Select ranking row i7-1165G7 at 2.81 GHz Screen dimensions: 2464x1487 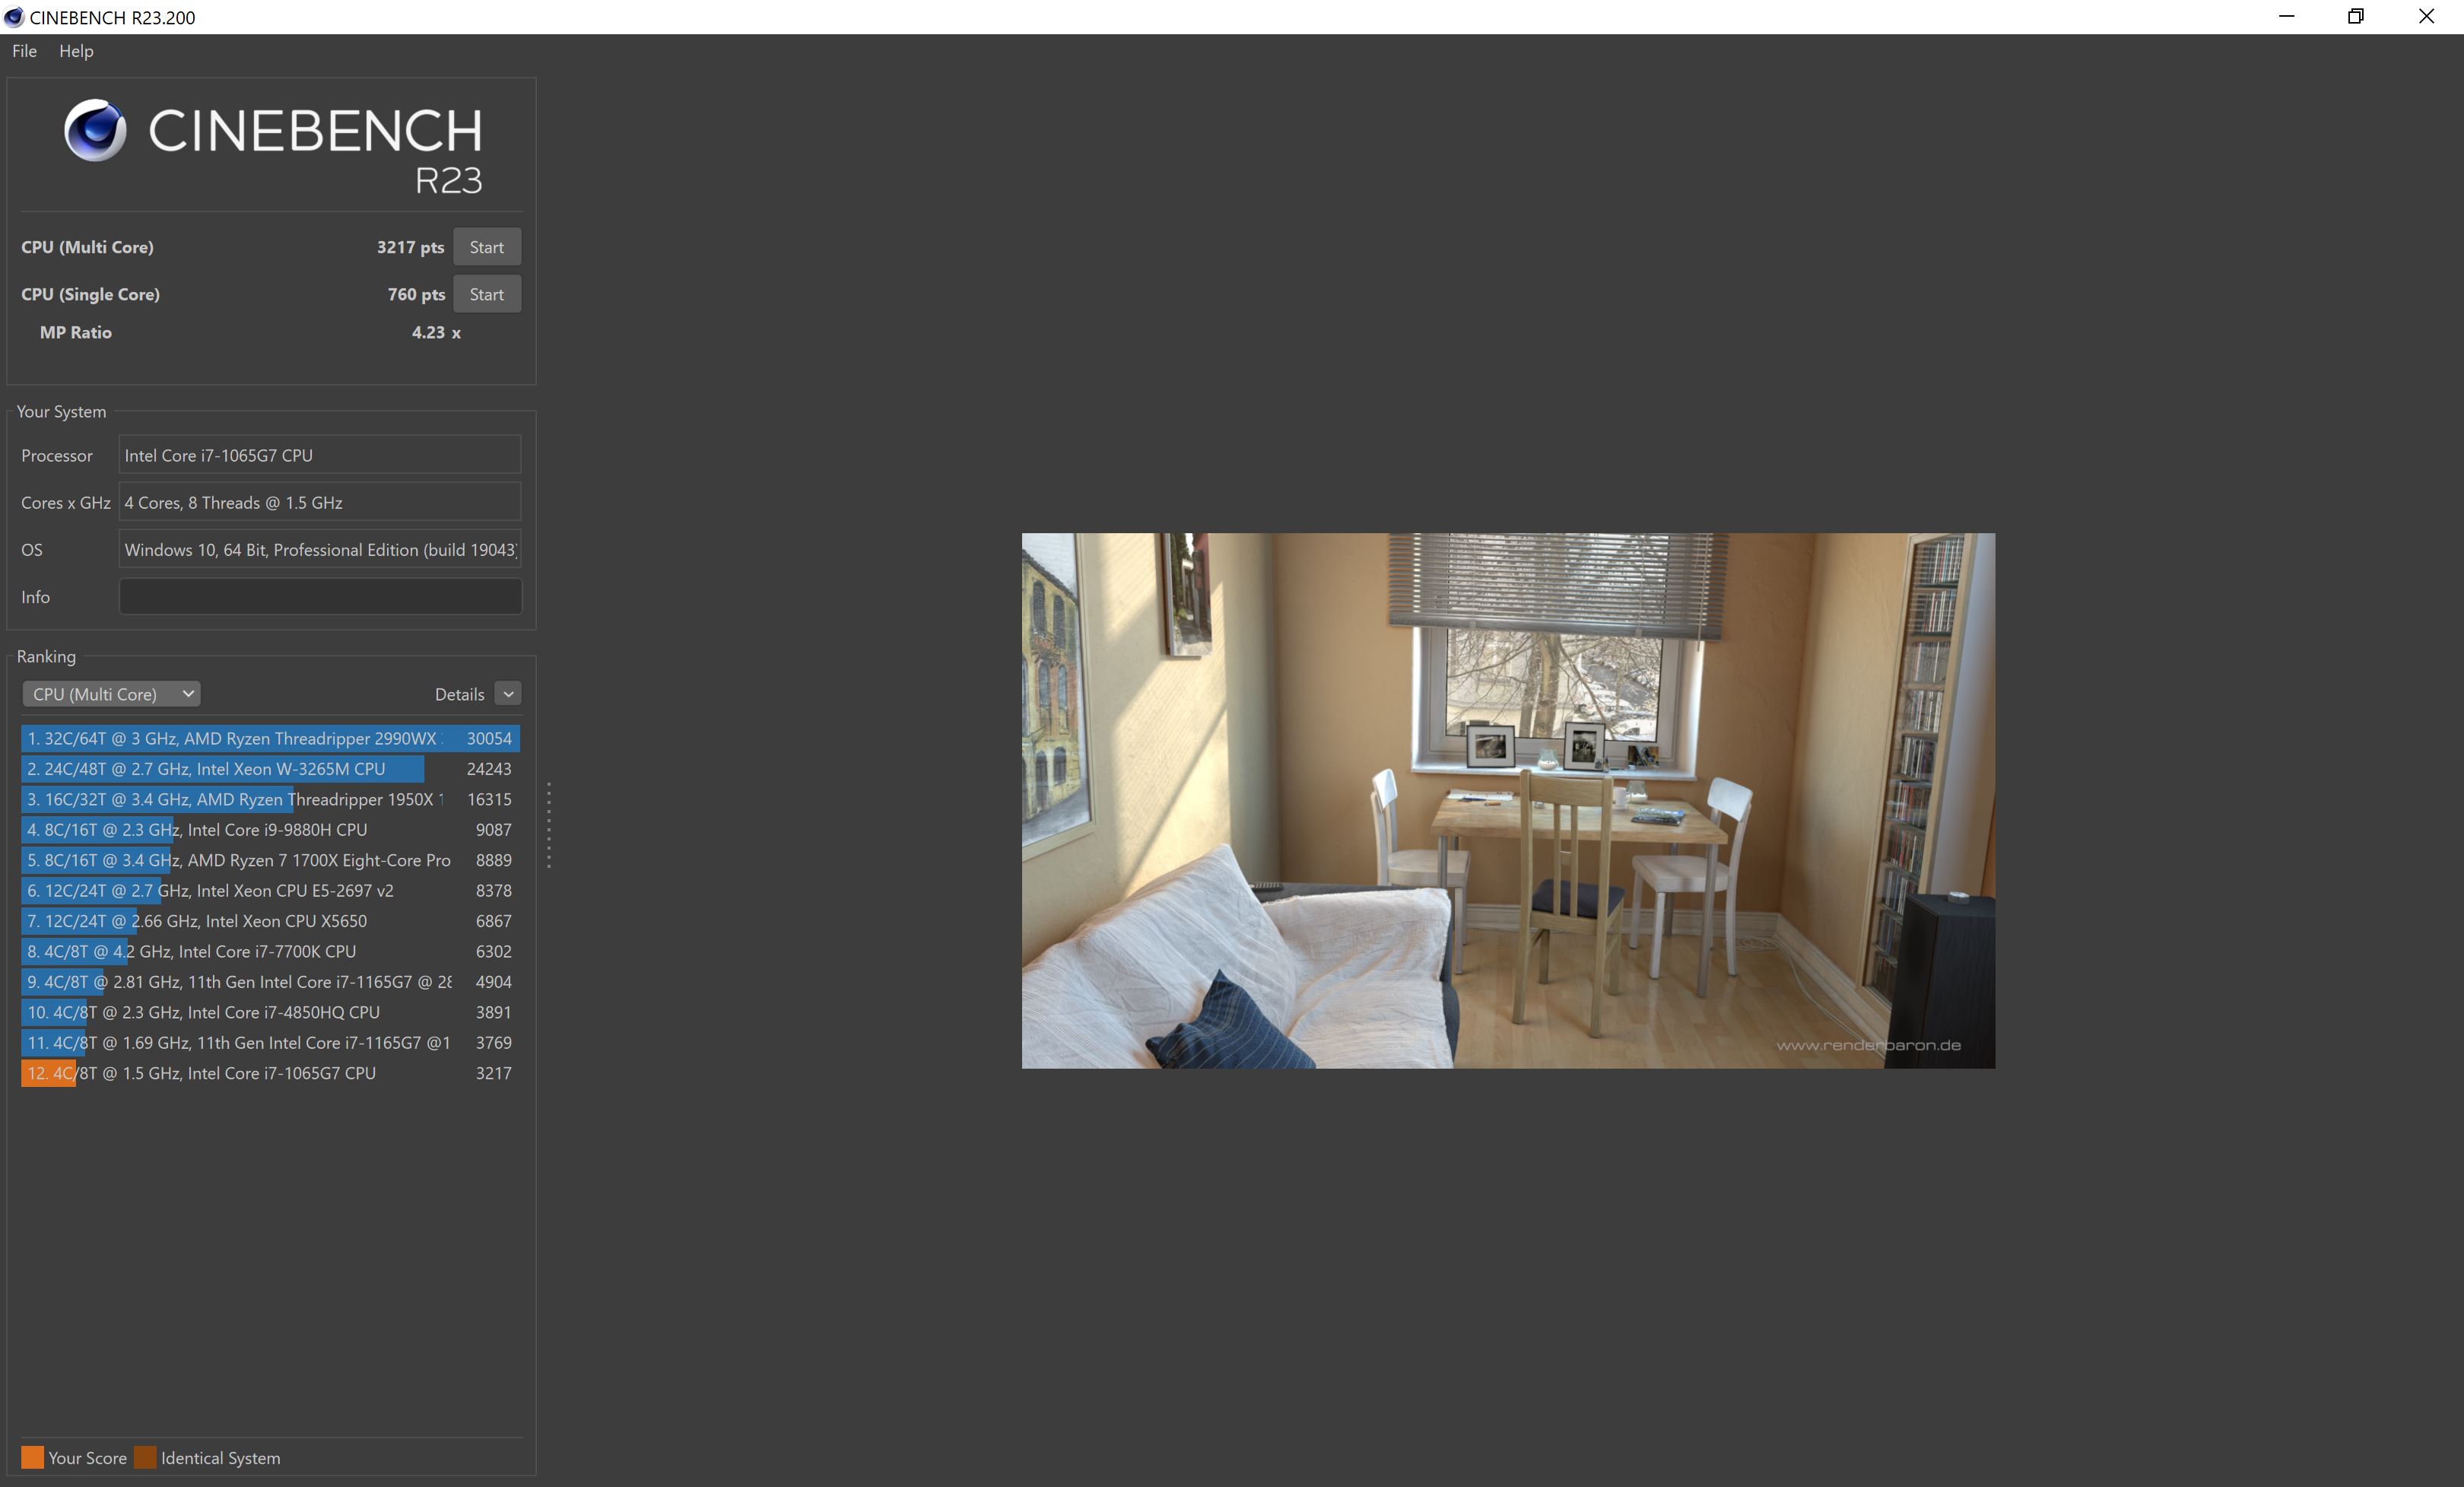coord(270,982)
